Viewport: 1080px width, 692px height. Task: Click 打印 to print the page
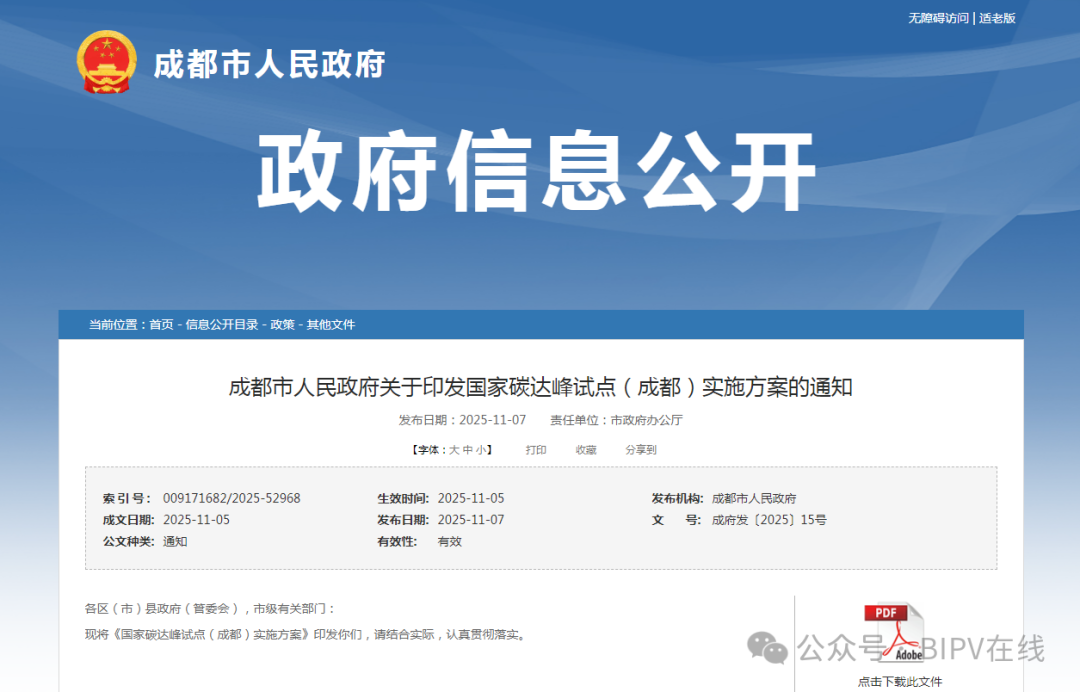tap(536, 450)
